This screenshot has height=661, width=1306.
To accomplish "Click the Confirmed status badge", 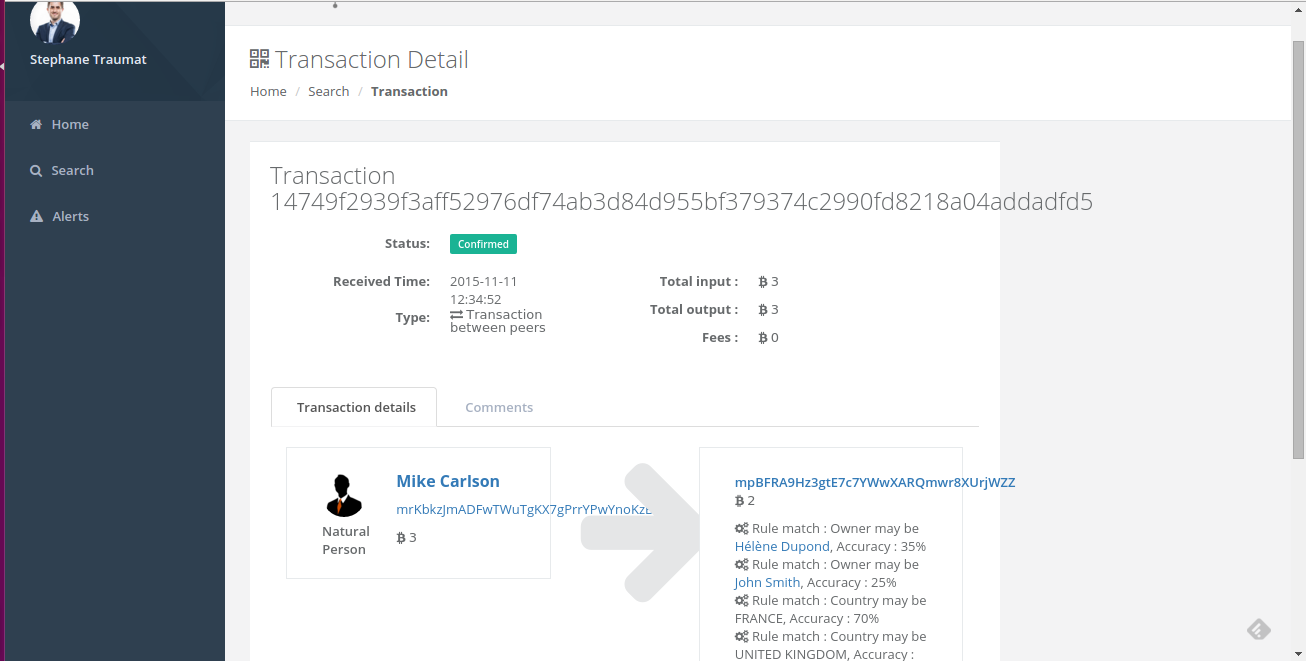I will [483, 244].
